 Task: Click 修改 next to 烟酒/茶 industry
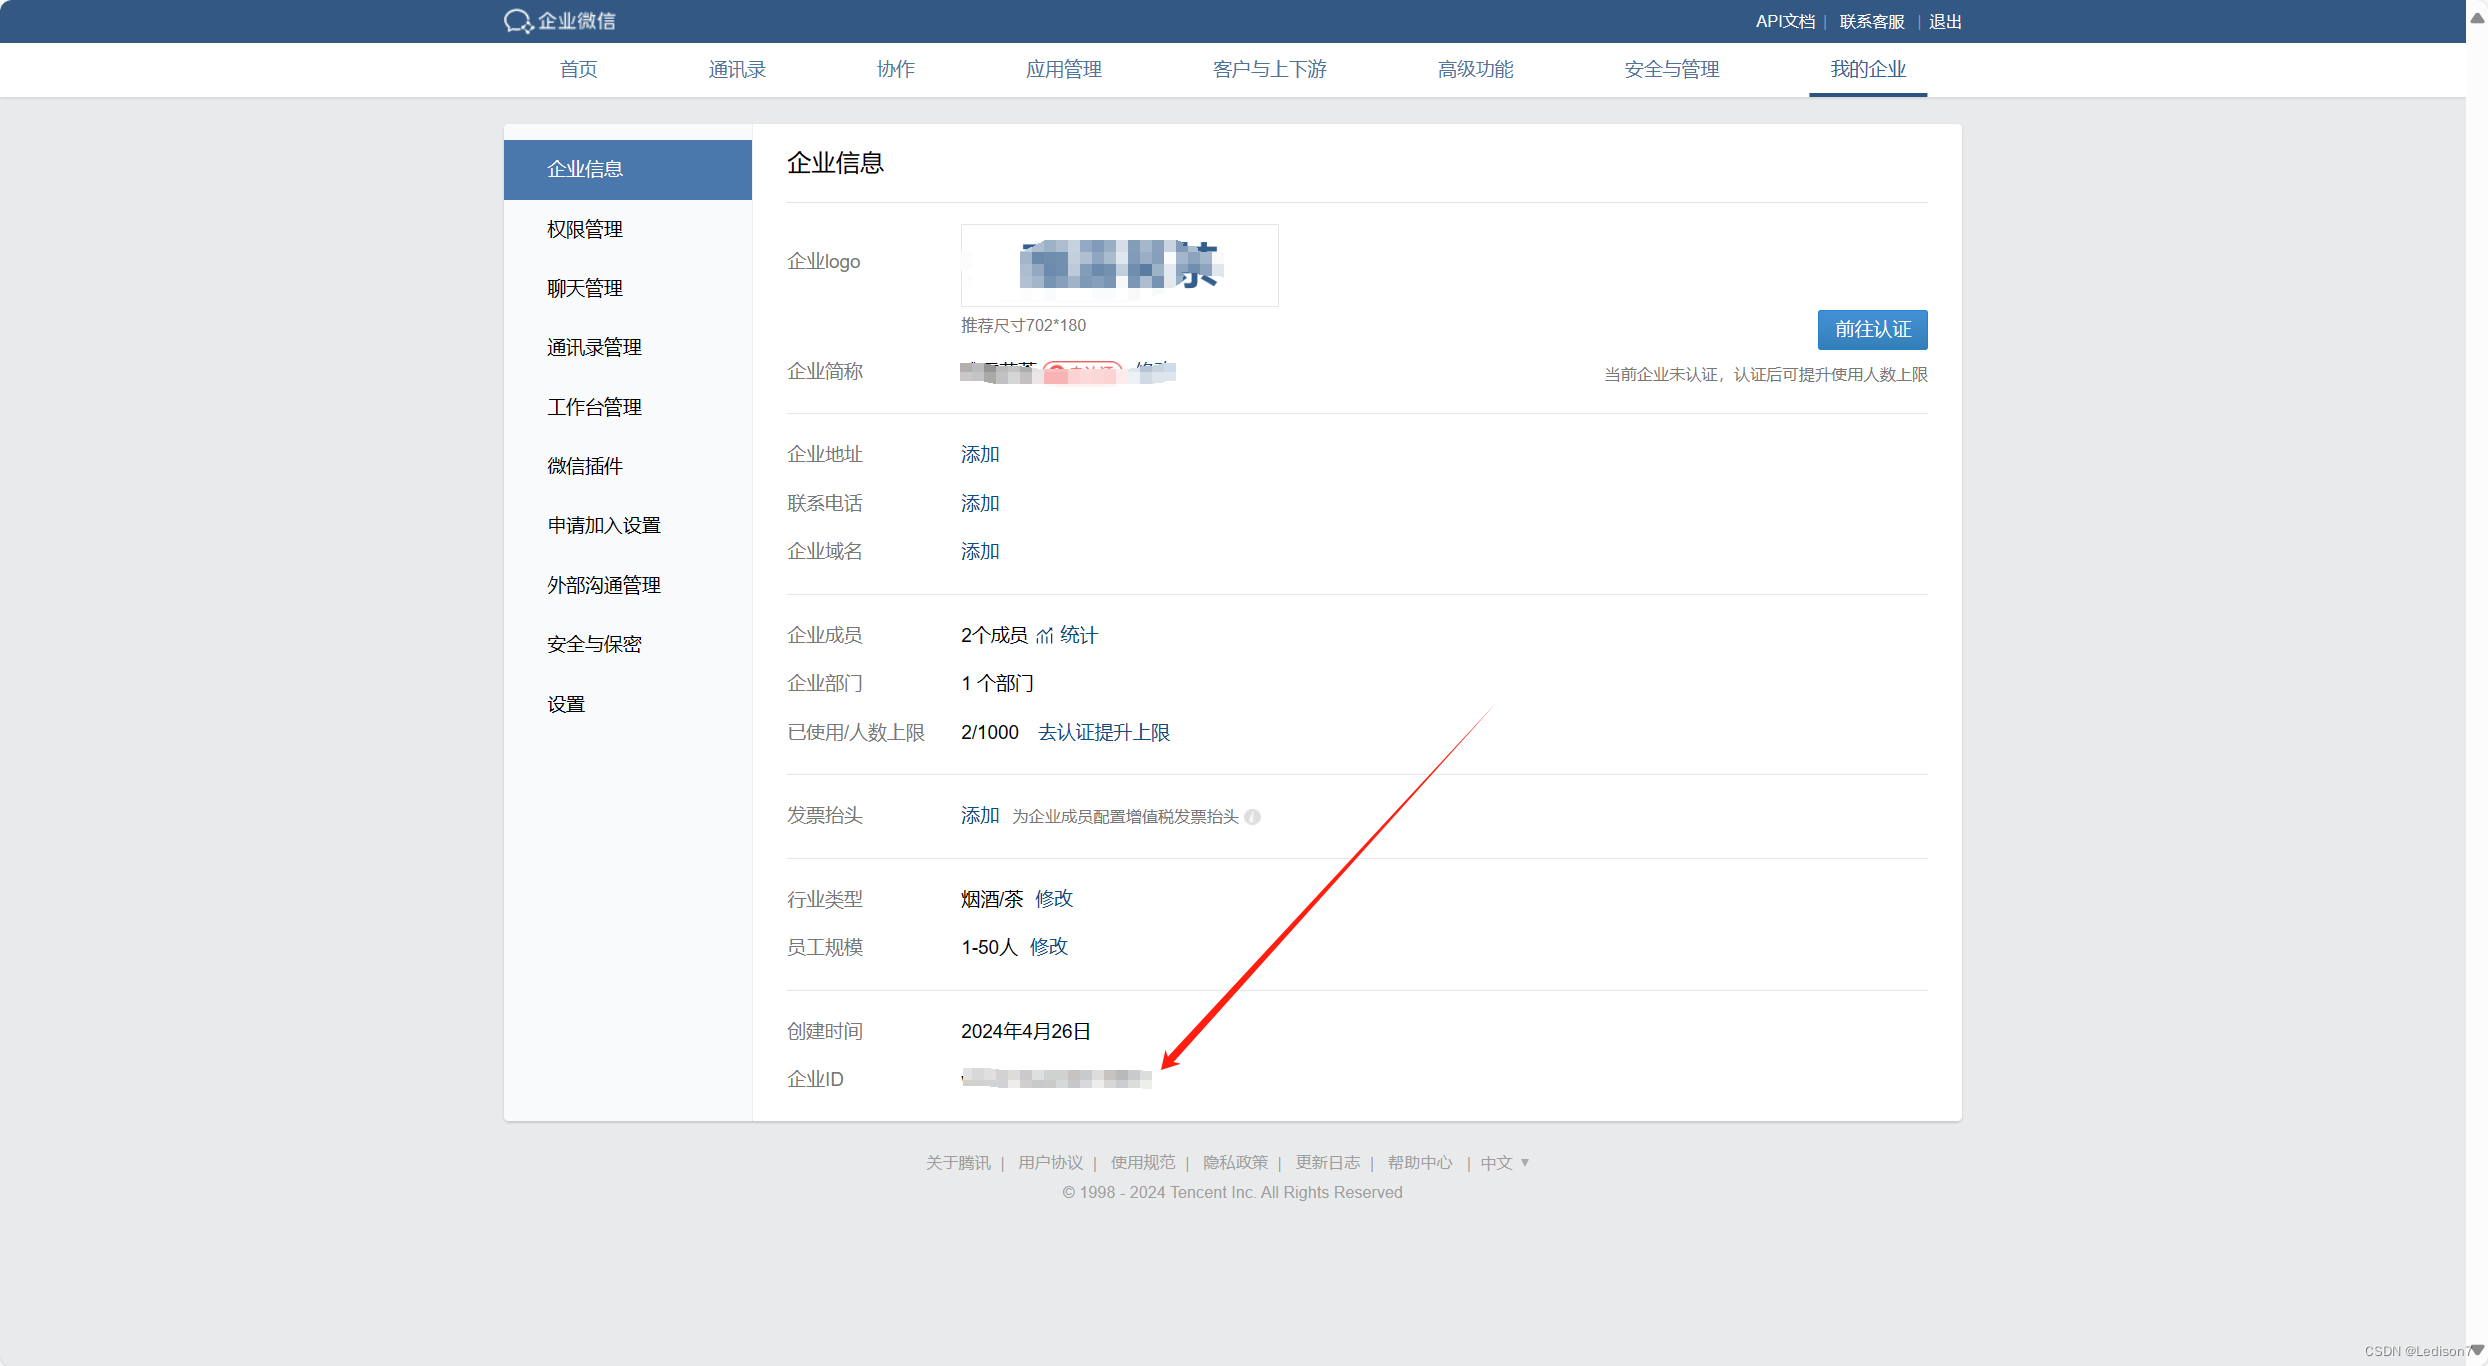[x=1054, y=899]
